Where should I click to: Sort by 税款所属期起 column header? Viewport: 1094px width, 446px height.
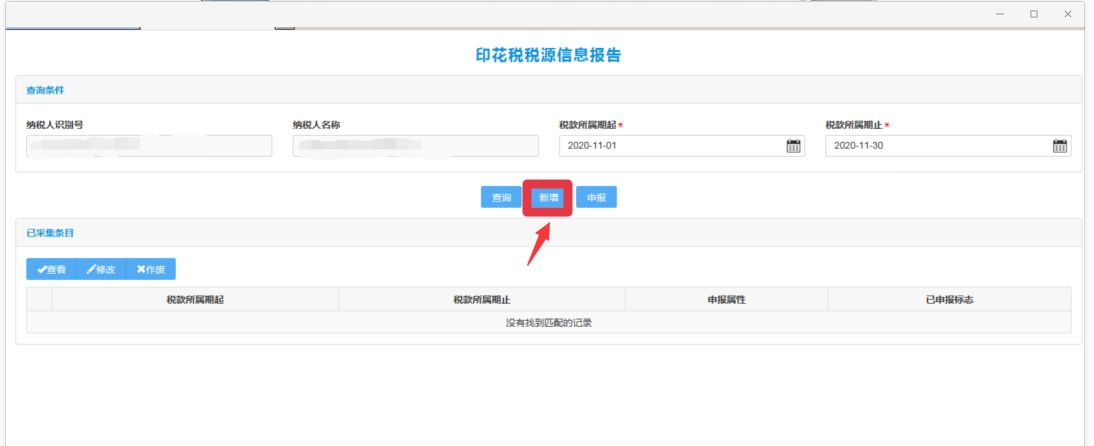click(x=195, y=299)
